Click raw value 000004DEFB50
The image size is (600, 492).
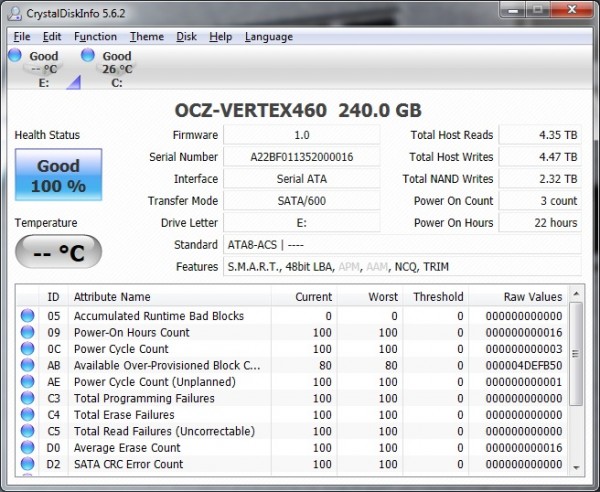click(524, 365)
